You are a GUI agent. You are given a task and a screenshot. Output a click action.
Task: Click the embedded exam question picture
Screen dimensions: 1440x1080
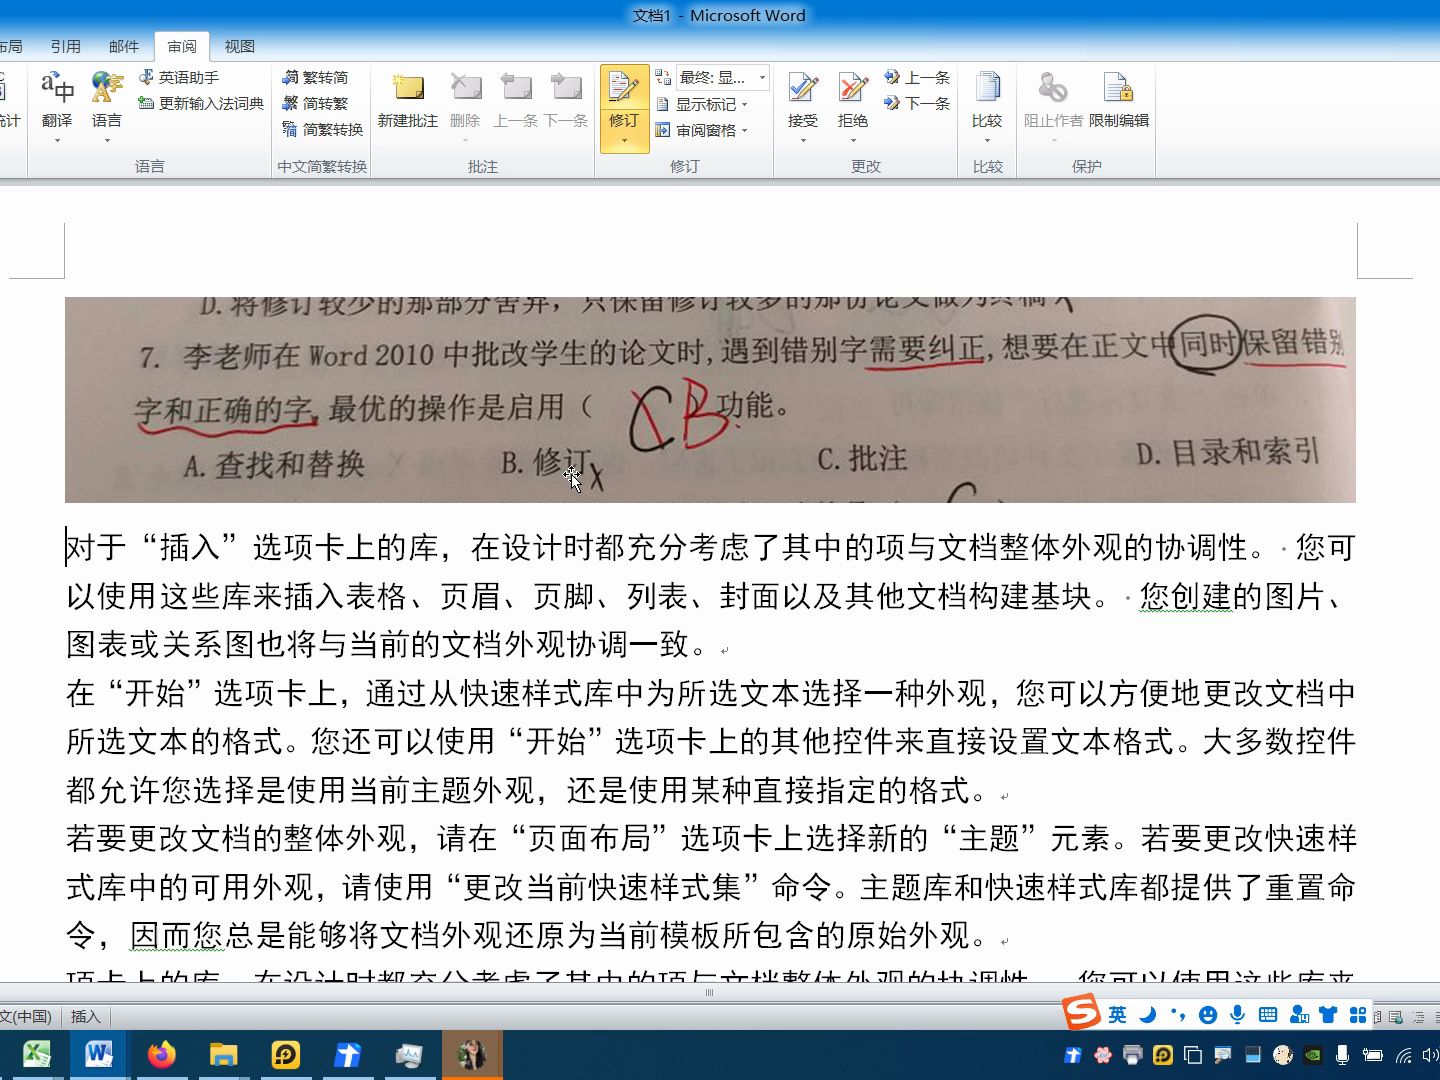[710, 400]
